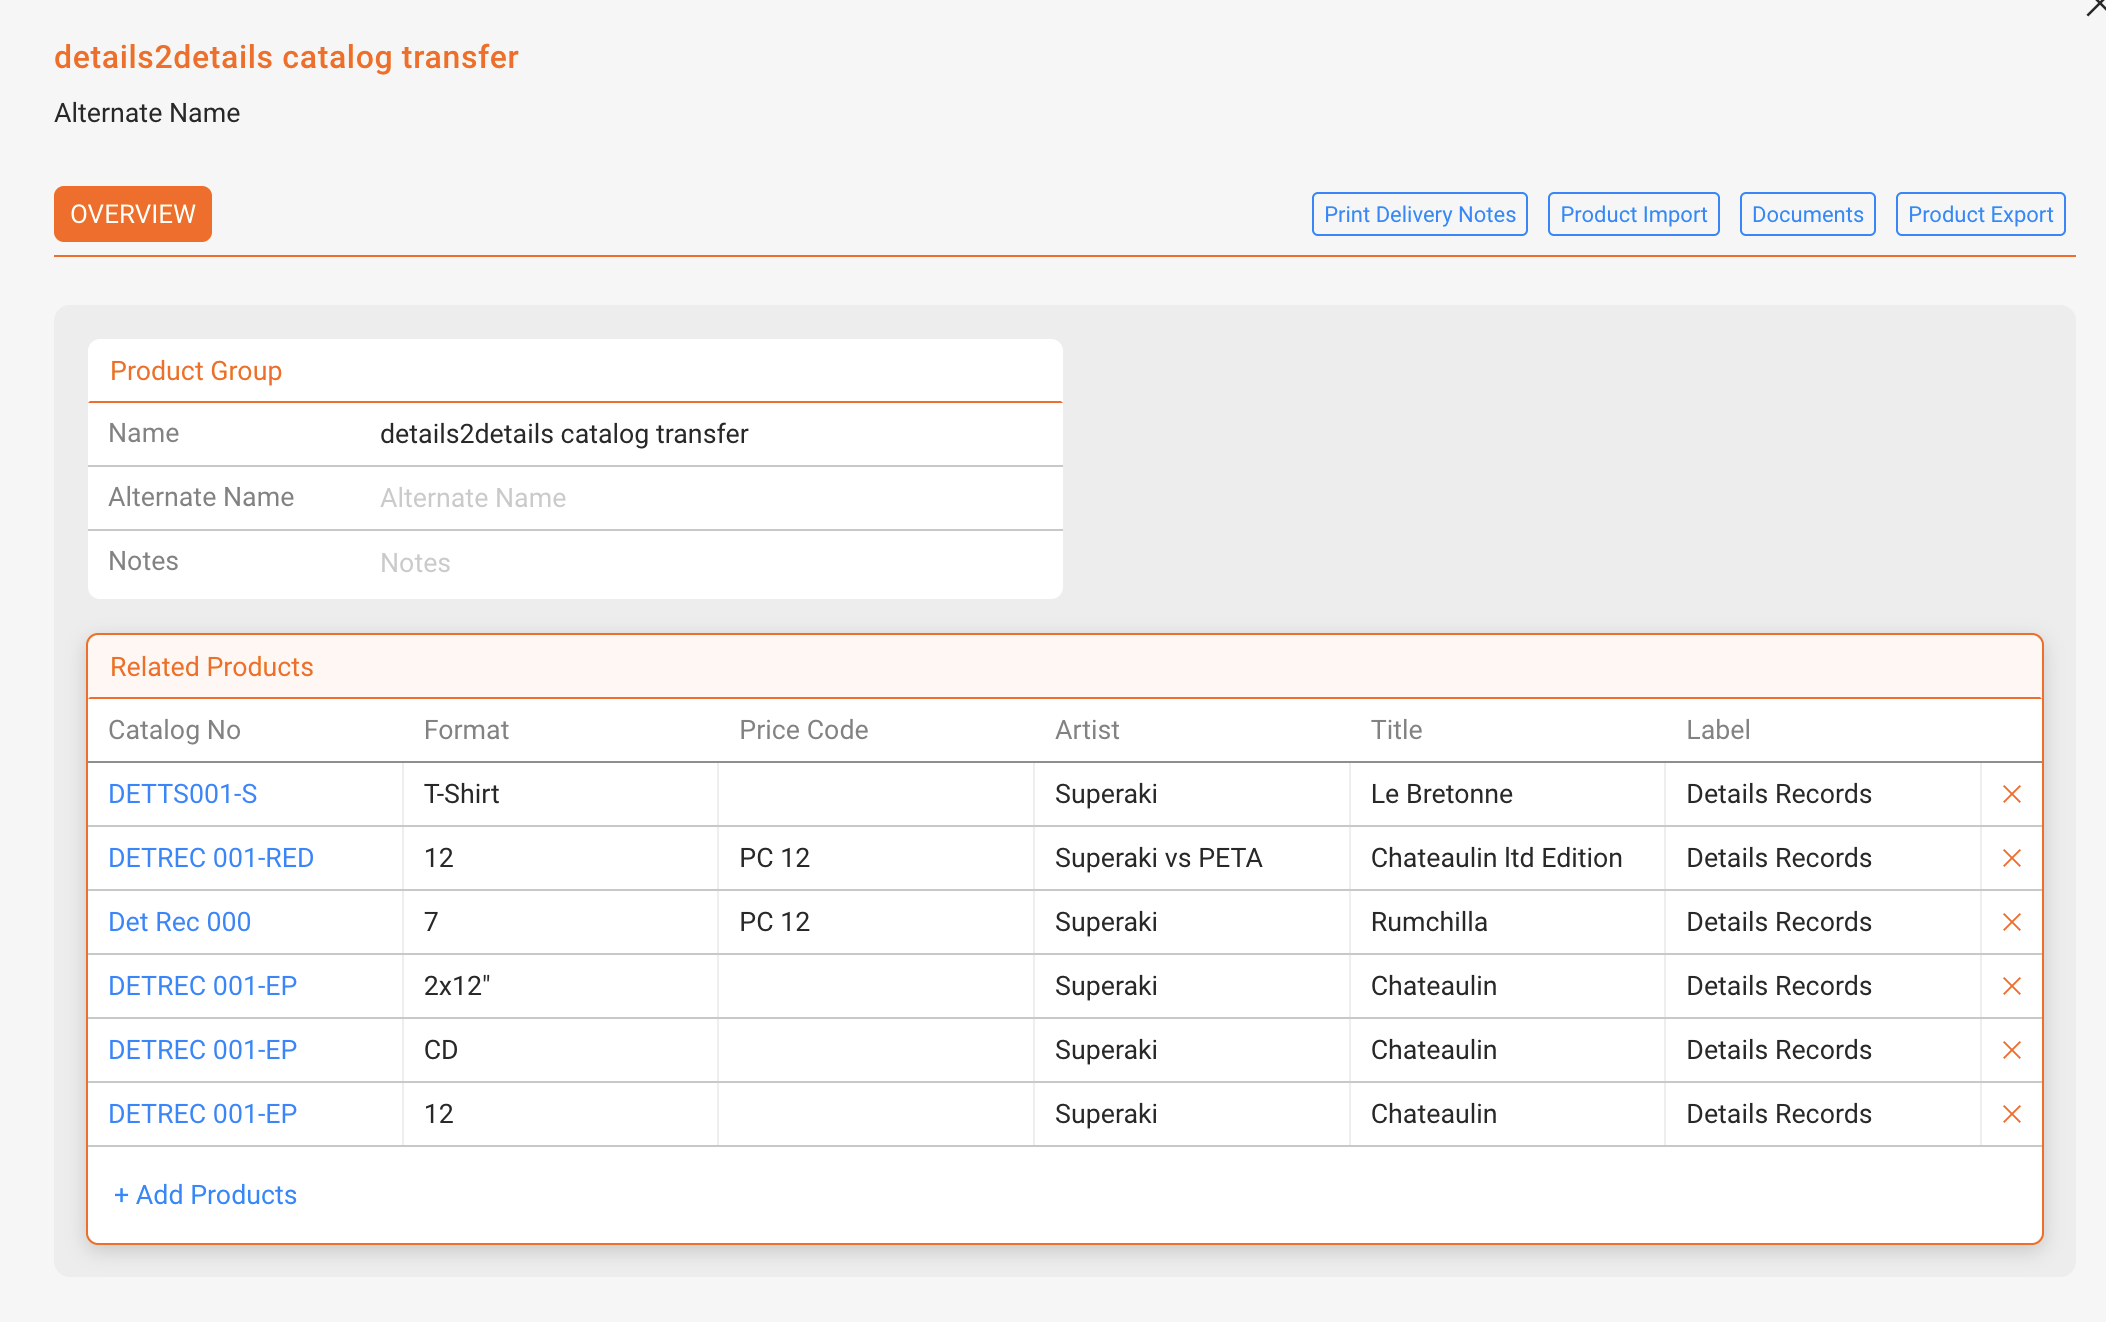2106x1322 pixels.
Task: Remove the DETTS001-S product row
Action: coord(2012,794)
